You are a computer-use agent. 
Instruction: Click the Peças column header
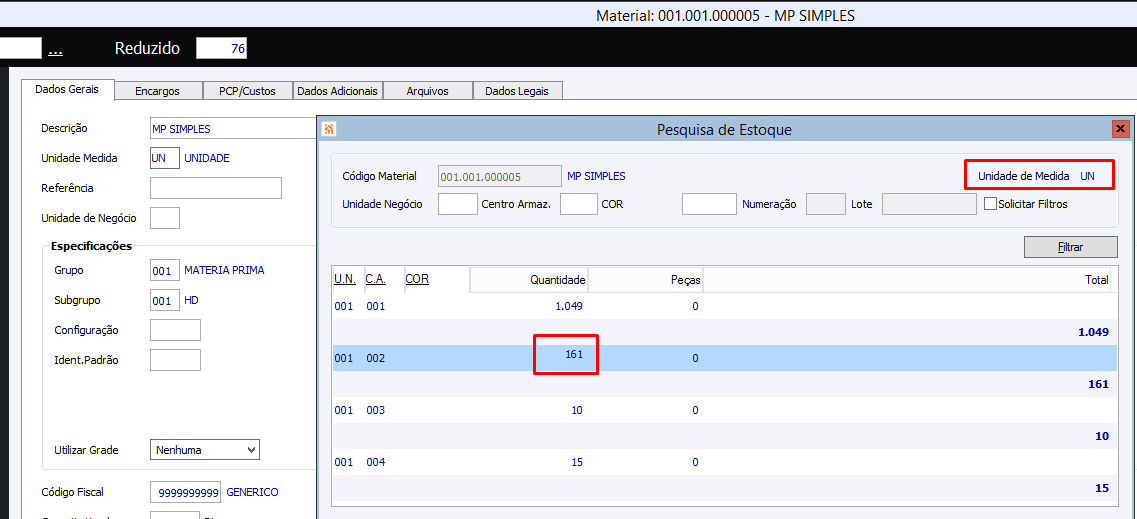point(645,280)
